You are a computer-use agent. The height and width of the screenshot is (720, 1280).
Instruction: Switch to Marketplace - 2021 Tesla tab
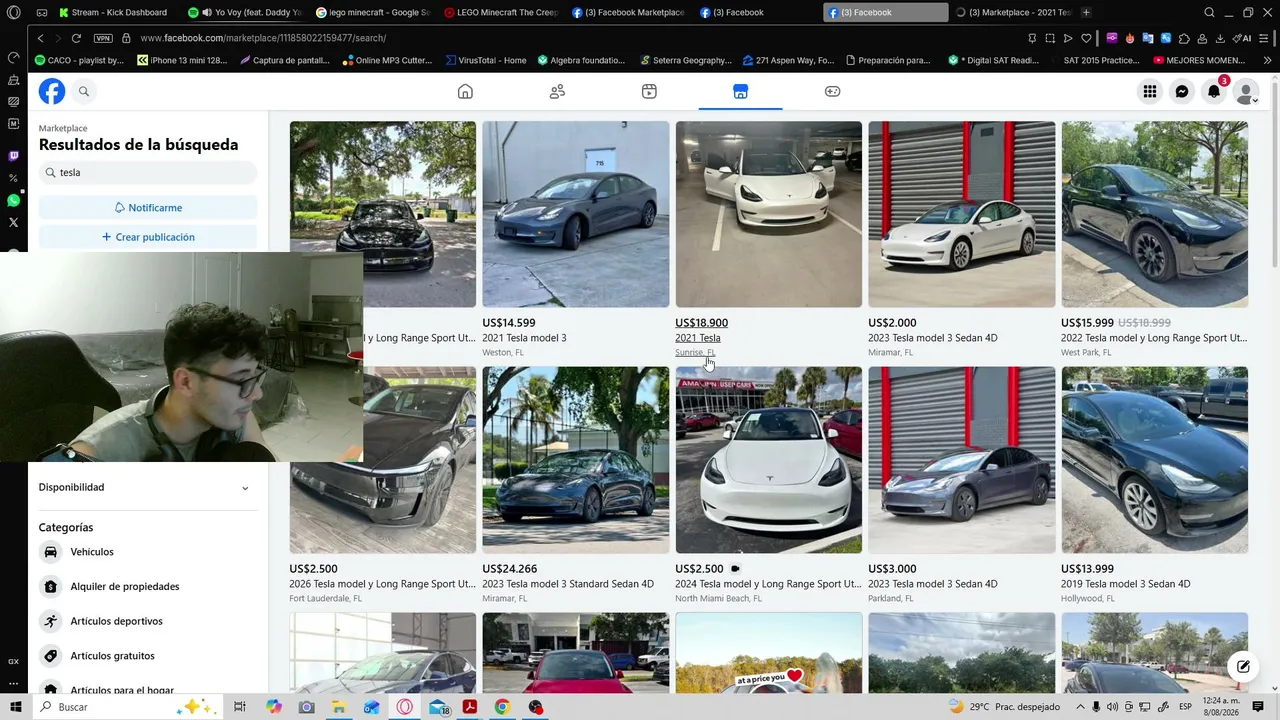click(x=1013, y=12)
